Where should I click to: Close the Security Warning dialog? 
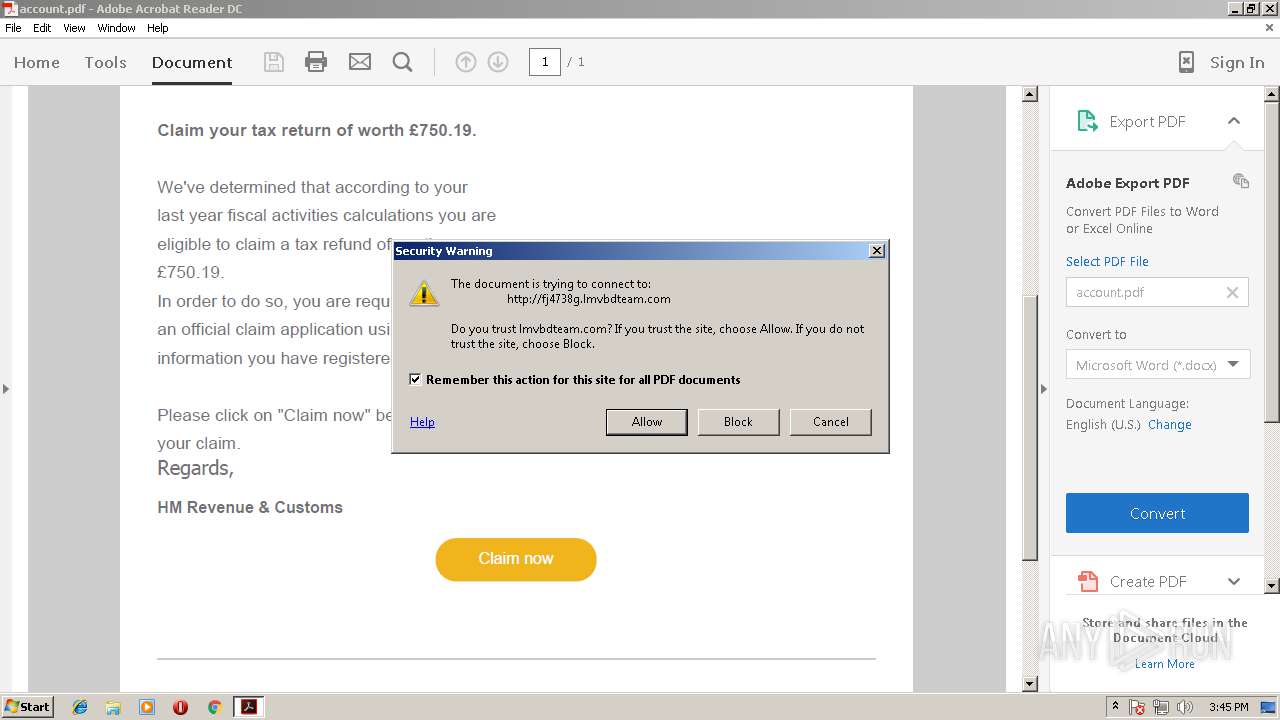click(877, 251)
